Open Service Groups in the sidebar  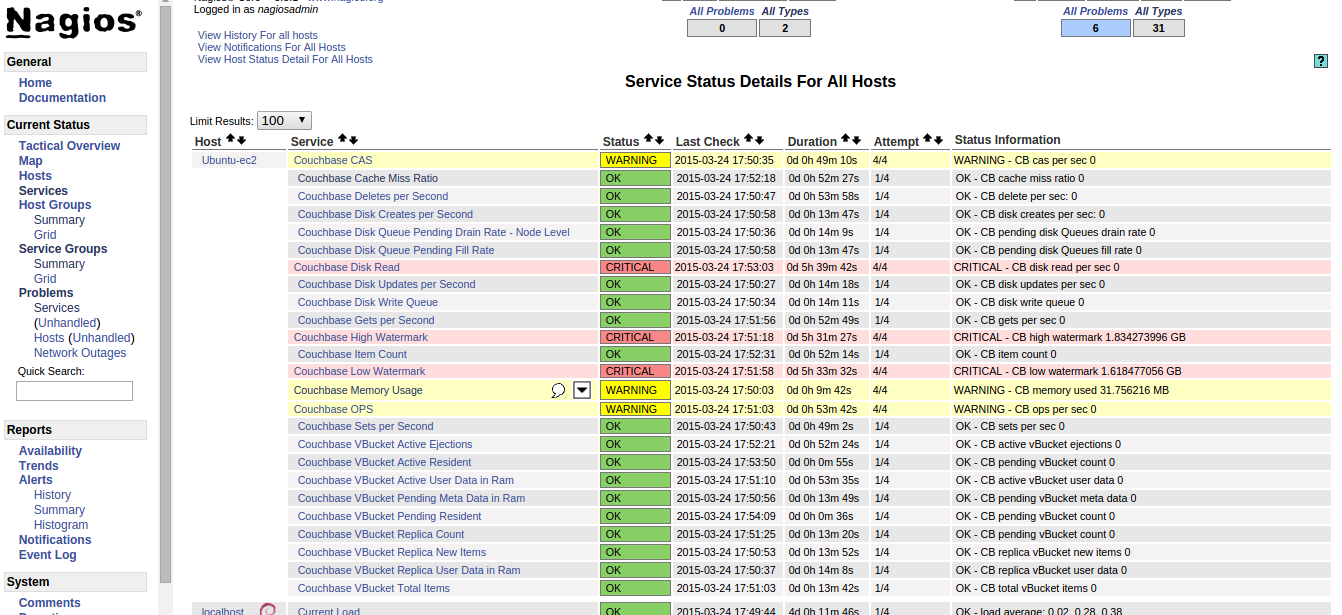(x=63, y=249)
